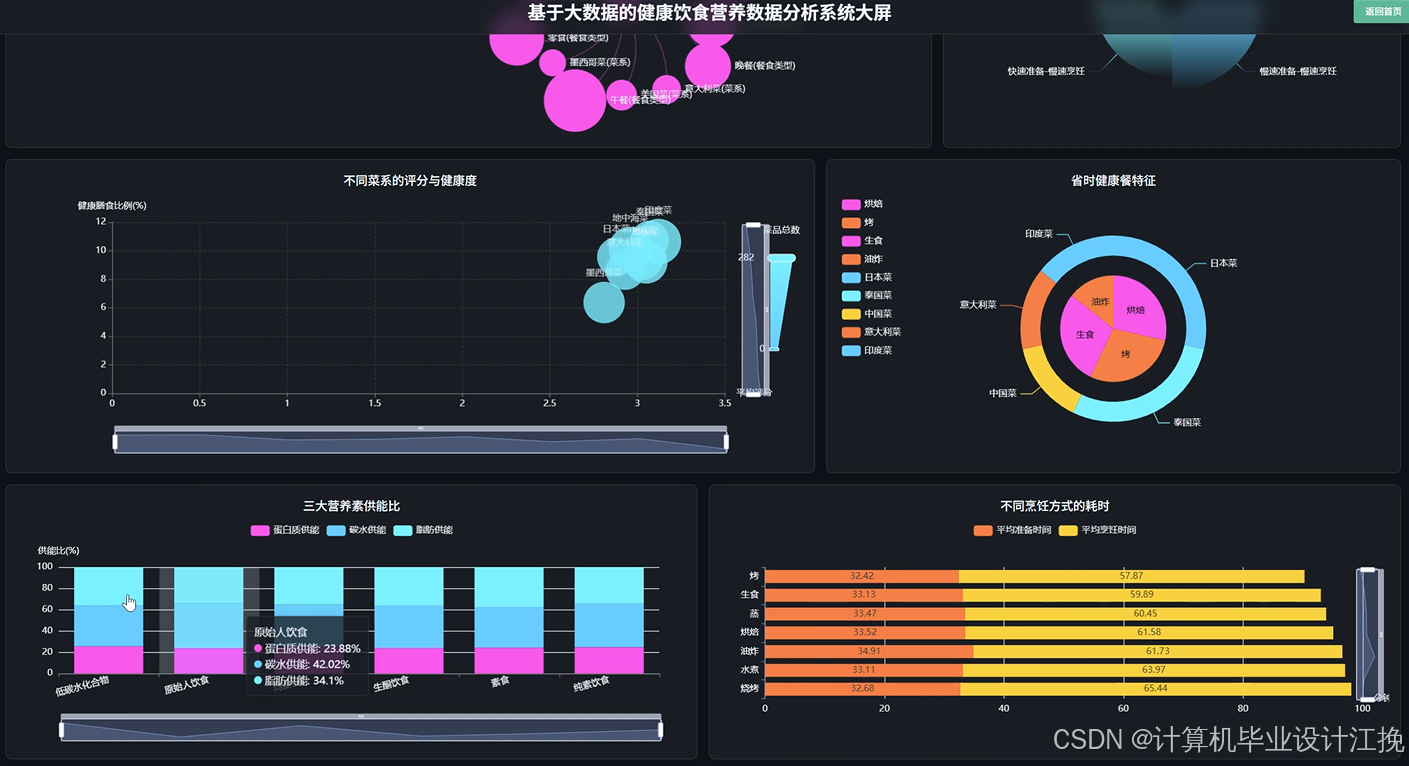Image resolution: width=1409 pixels, height=766 pixels.
Task: Click the orange 34.91 bar for 油炸
Action: click(869, 651)
